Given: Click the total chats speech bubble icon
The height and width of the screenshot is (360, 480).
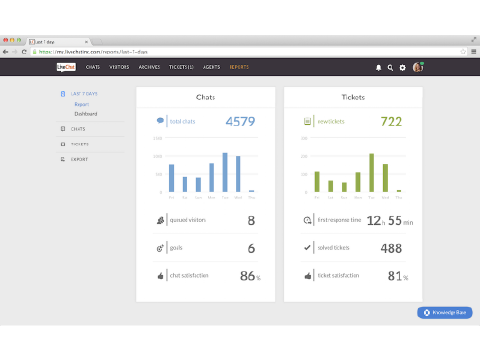Looking at the screenshot, I should coord(160,121).
